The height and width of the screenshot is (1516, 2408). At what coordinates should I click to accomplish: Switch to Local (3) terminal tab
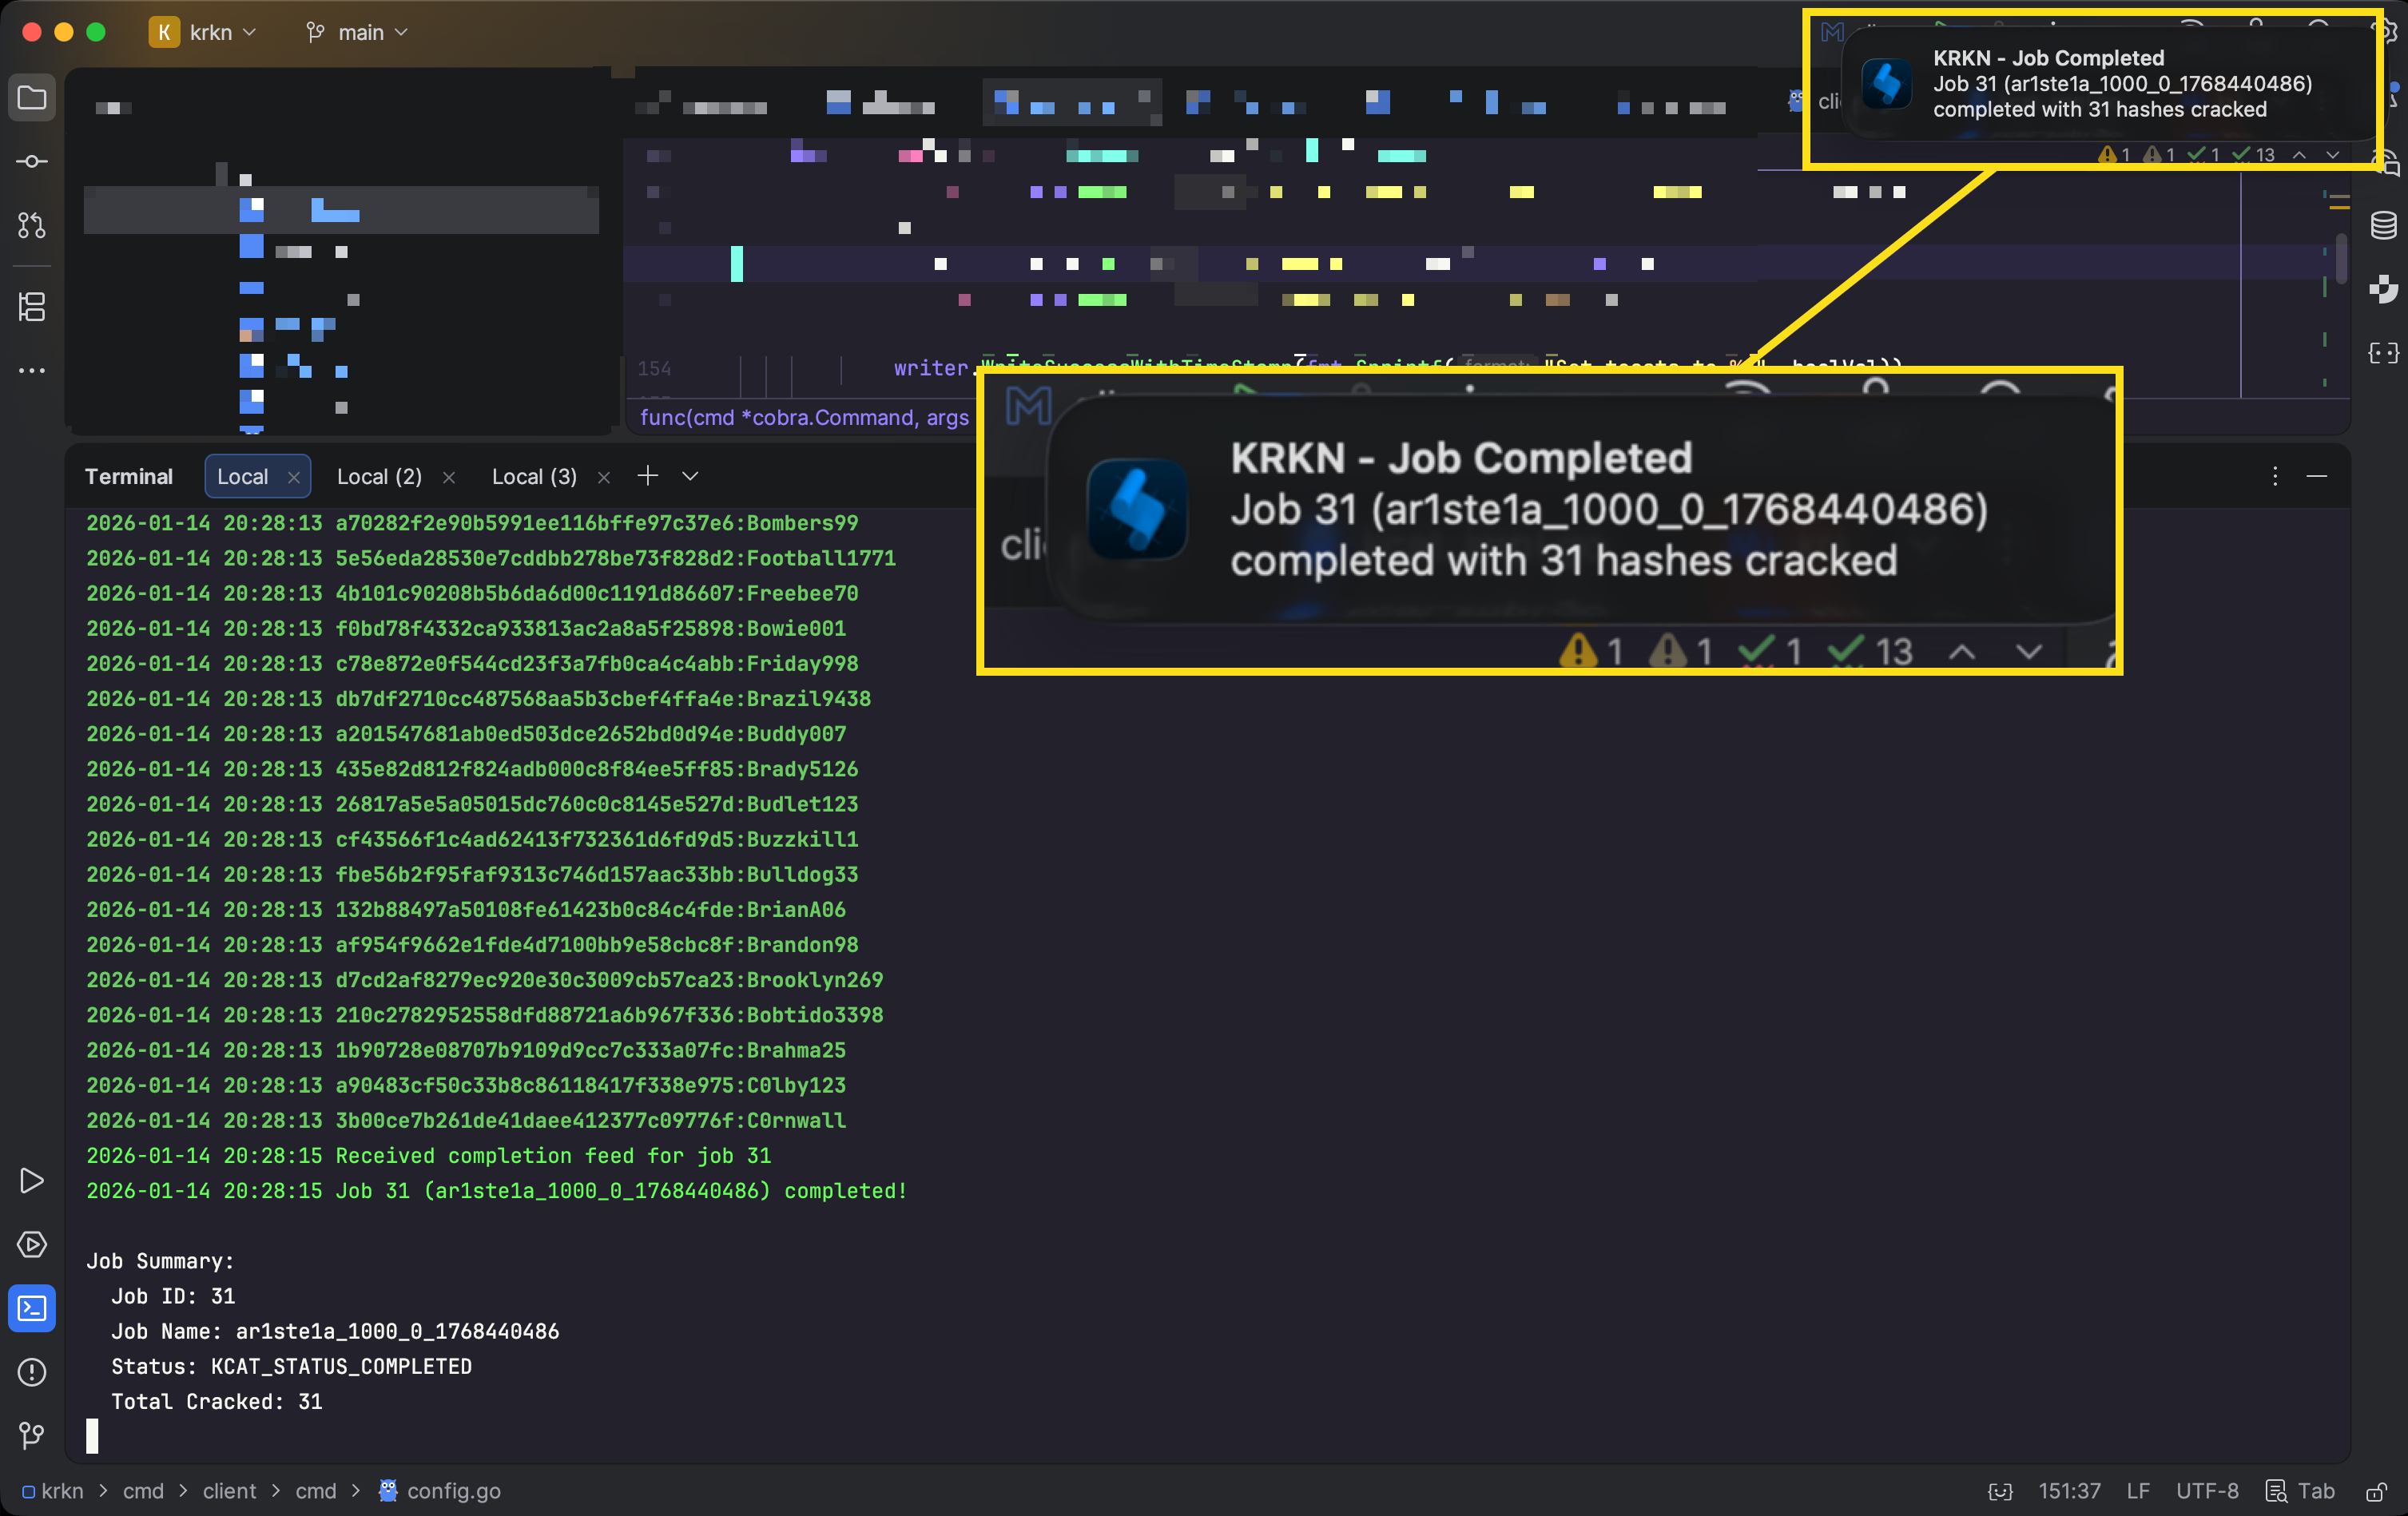coord(534,477)
